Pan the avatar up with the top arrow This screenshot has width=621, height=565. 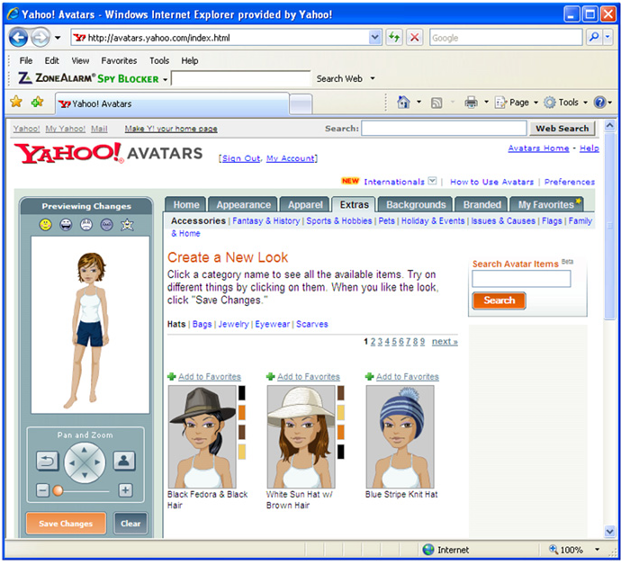point(84,449)
